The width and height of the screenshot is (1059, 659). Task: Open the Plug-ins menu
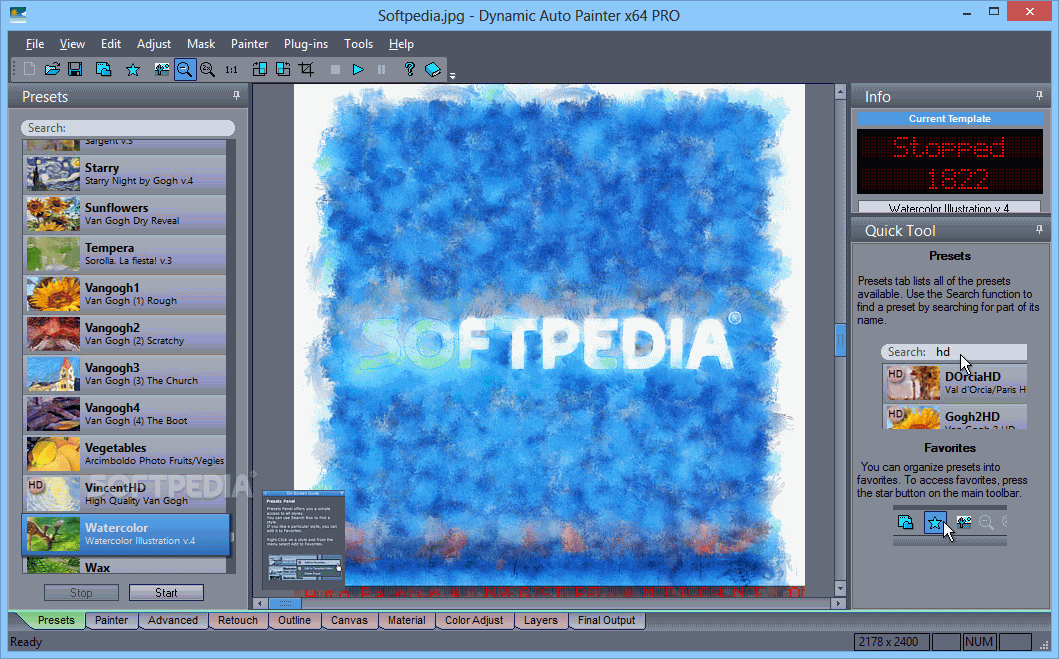tap(306, 44)
